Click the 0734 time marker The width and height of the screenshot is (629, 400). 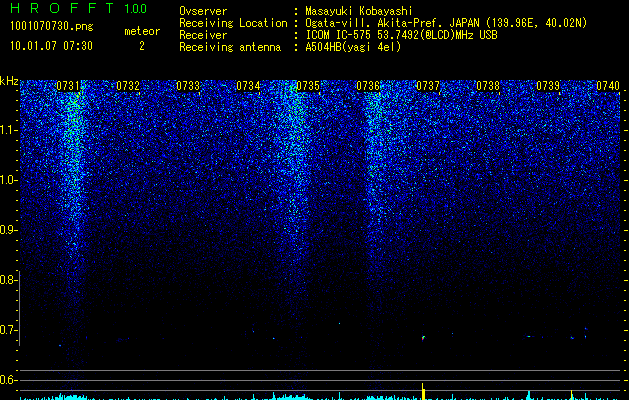coord(248,86)
